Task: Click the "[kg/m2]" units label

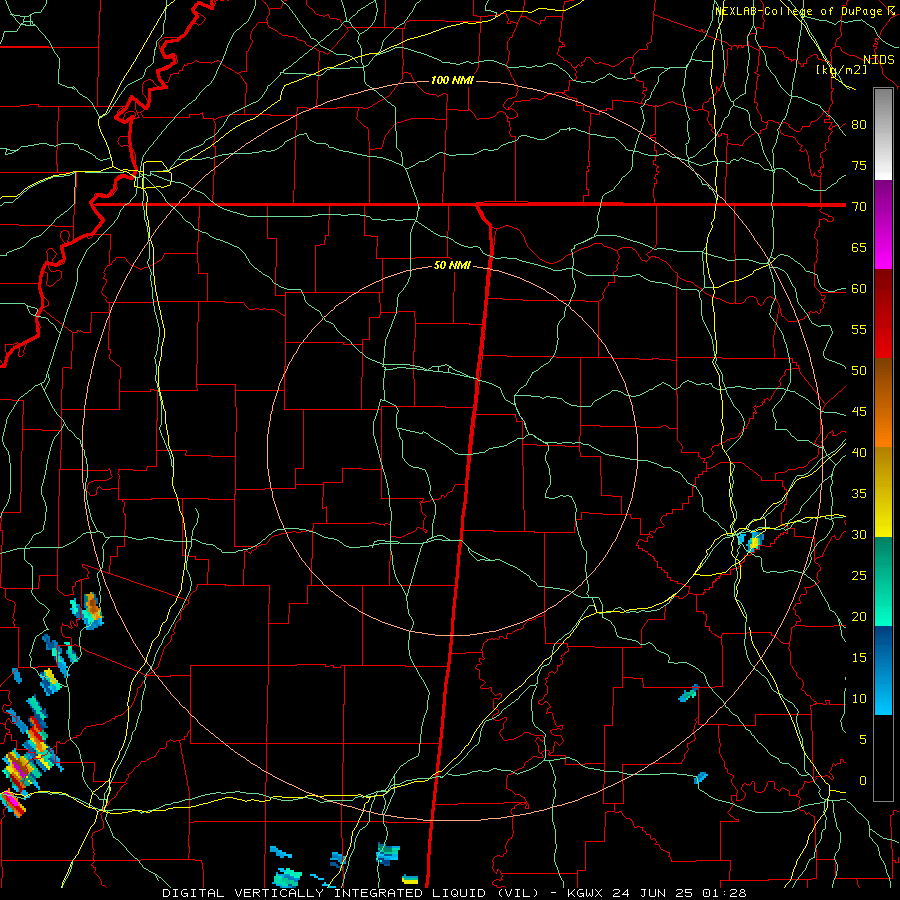Action: 841,70
